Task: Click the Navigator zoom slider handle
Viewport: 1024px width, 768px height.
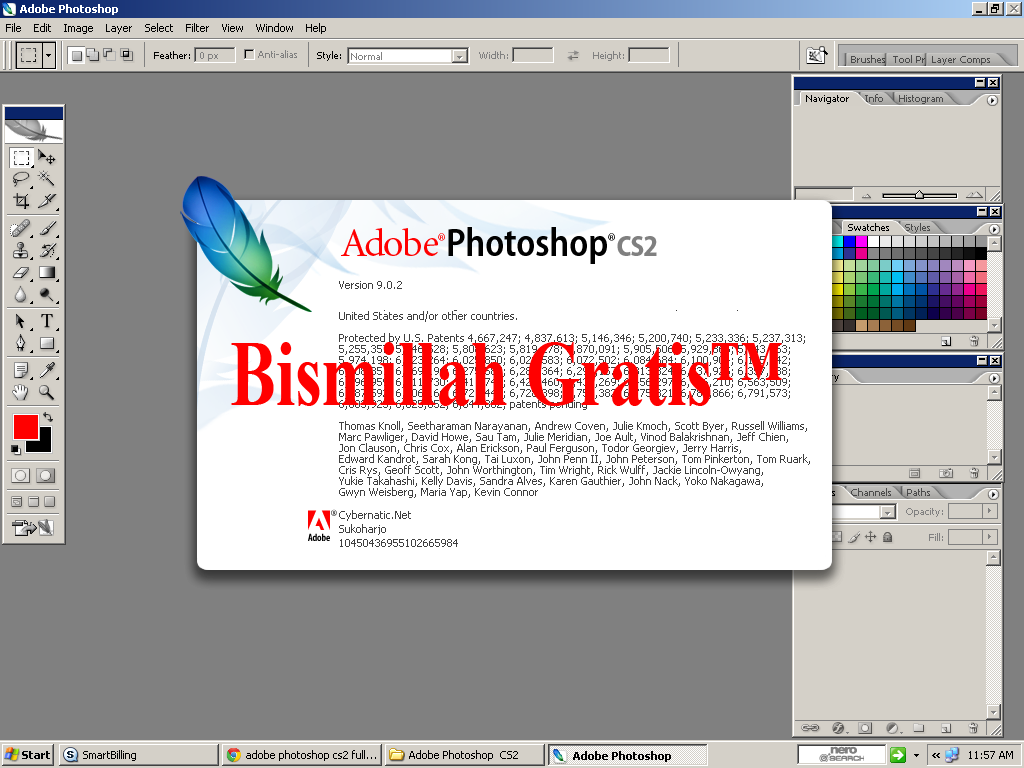Action: coord(919,195)
